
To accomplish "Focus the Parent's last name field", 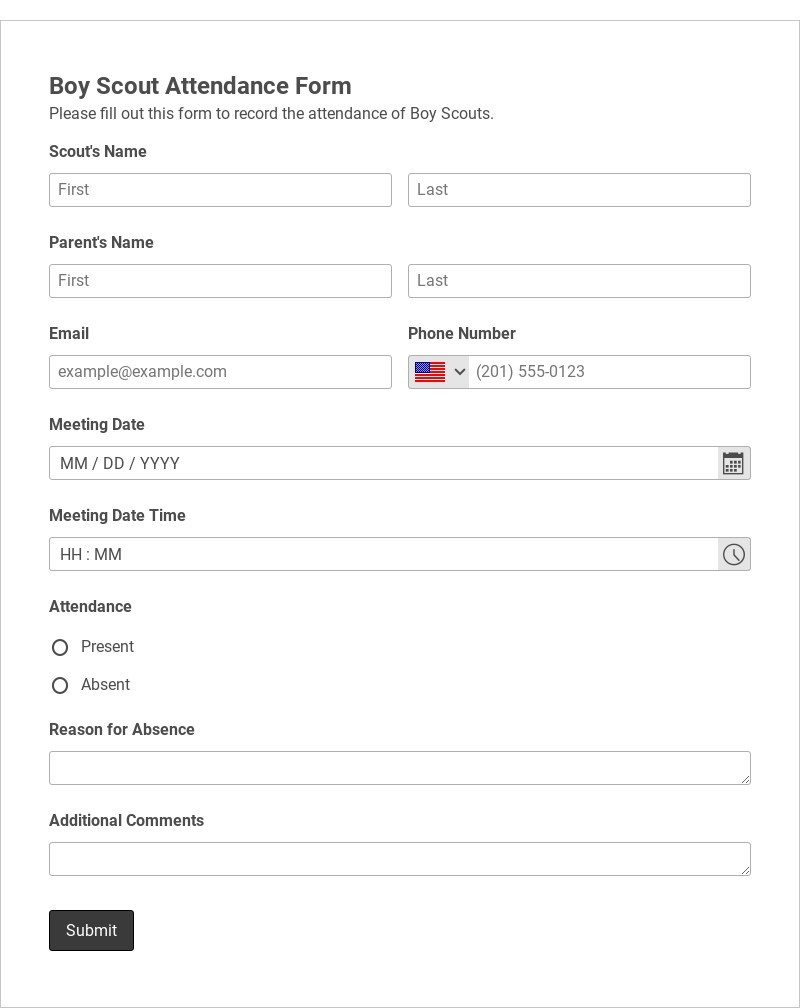I will (x=579, y=281).
